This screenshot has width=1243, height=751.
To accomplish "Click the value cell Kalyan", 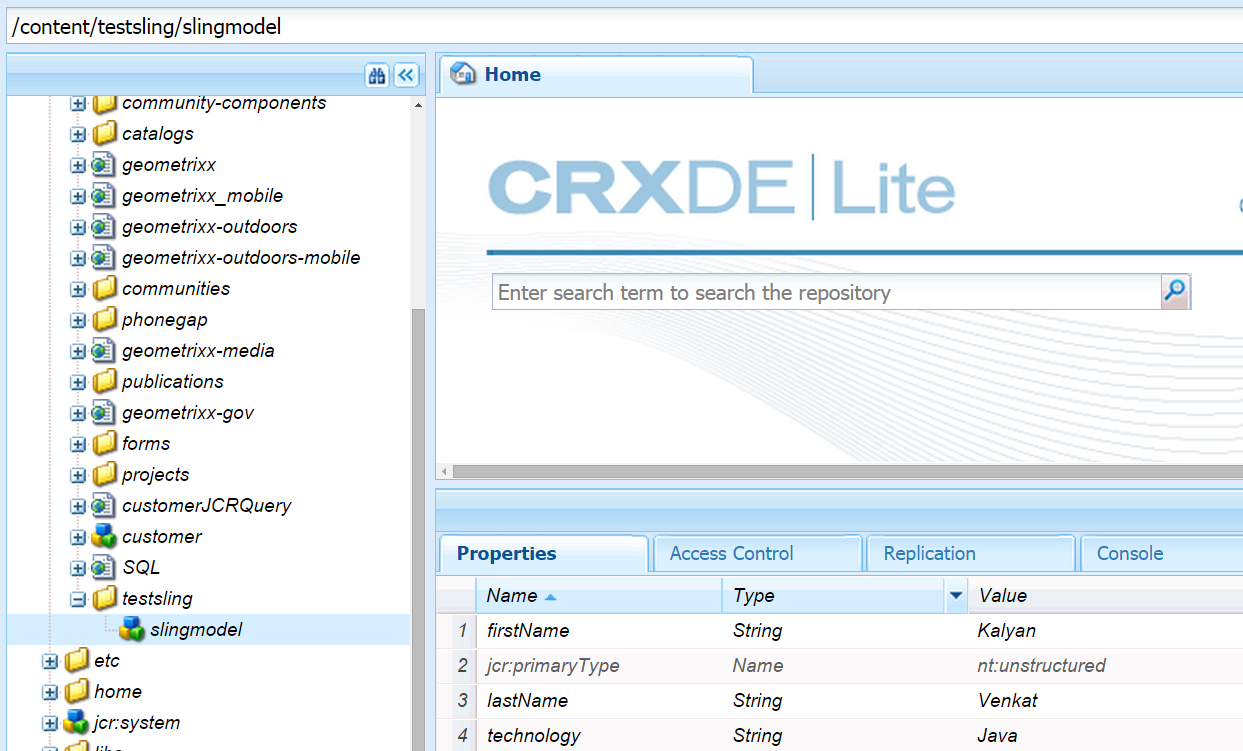I will point(1006,631).
